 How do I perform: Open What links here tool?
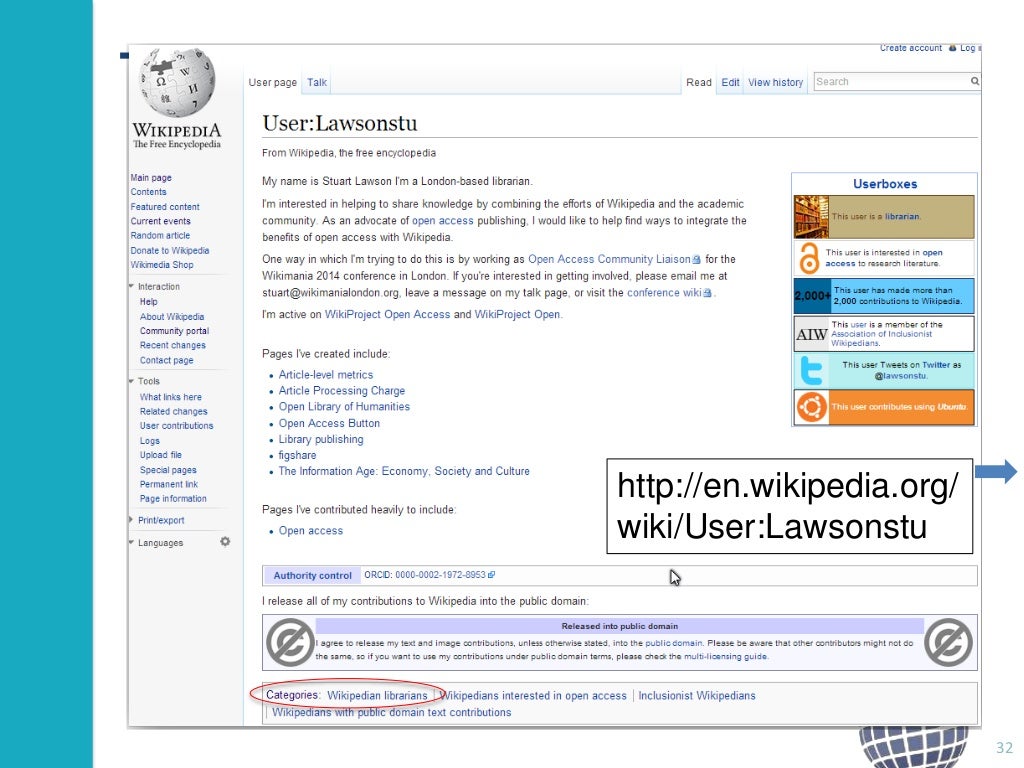click(170, 396)
